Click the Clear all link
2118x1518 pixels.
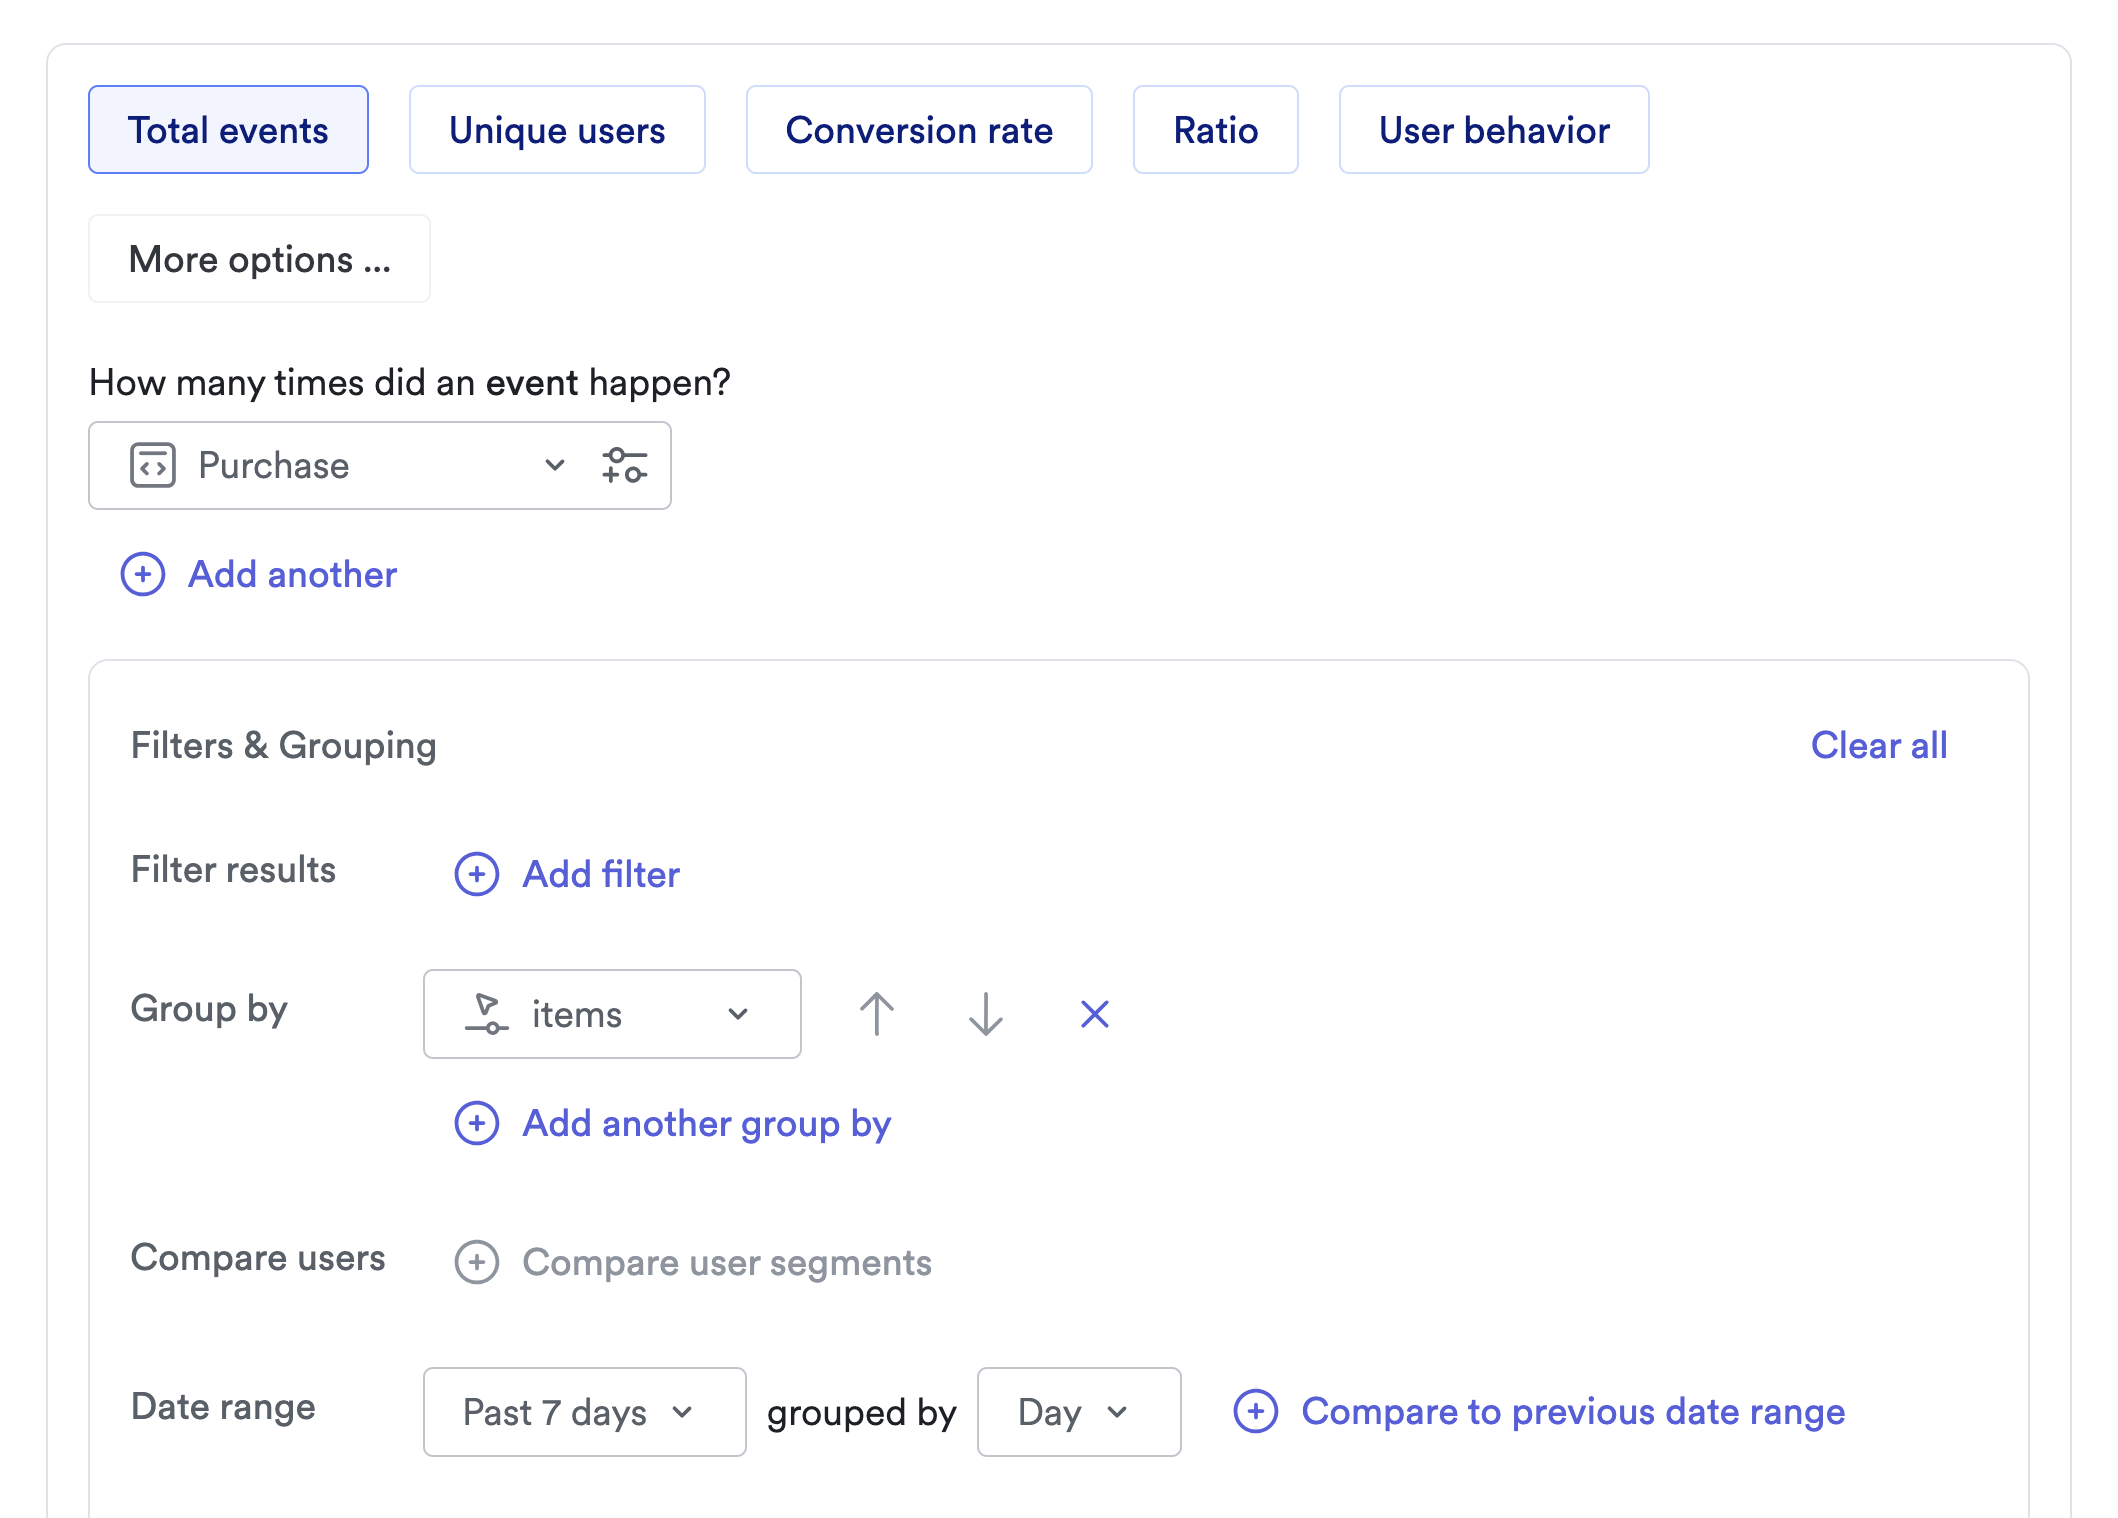[x=1878, y=746]
